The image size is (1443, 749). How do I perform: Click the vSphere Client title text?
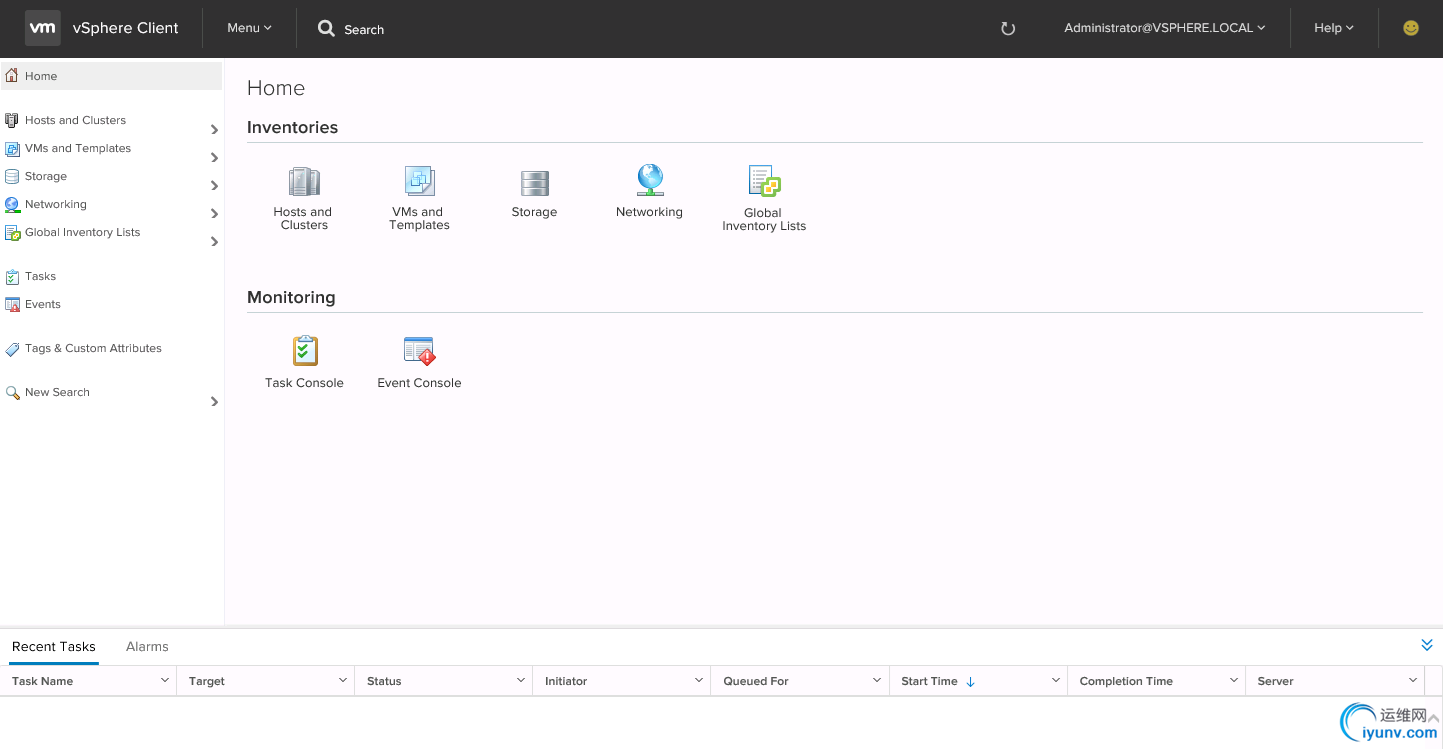(126, 28)
